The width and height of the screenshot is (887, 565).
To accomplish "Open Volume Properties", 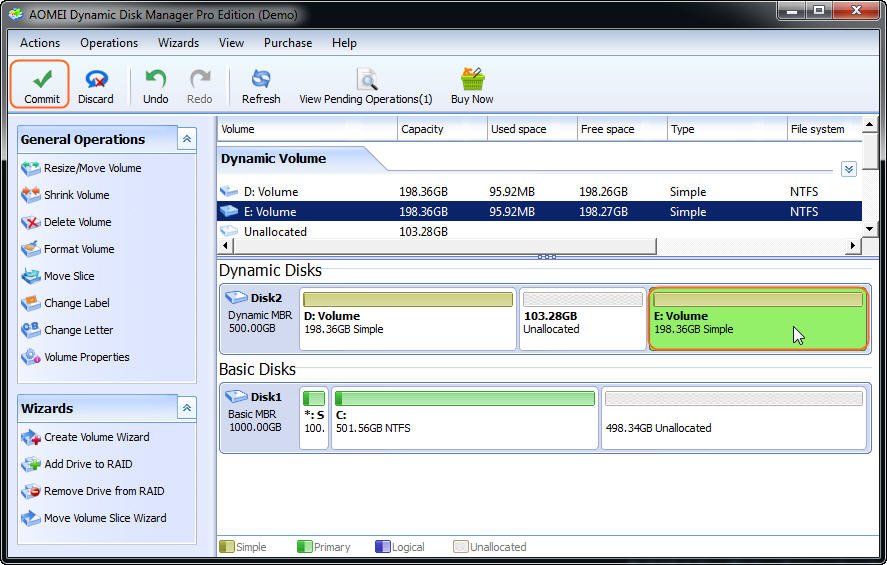I will pyautogui.click(x=86, y=357).
